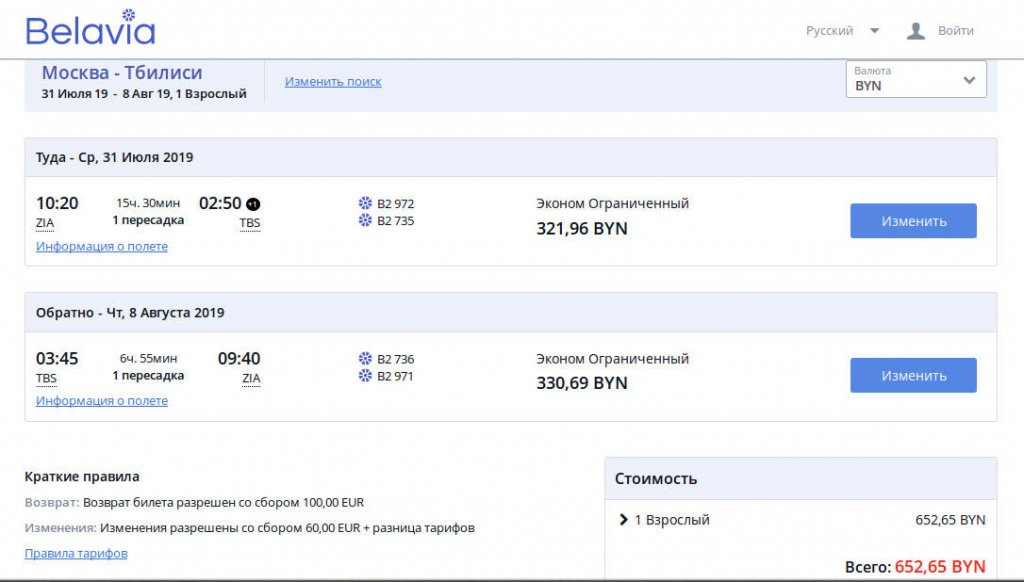Open Информация о полете for the outbound flight
Image resolution: width=1024 pixels, height=582 pixels.
pos(102,246)
